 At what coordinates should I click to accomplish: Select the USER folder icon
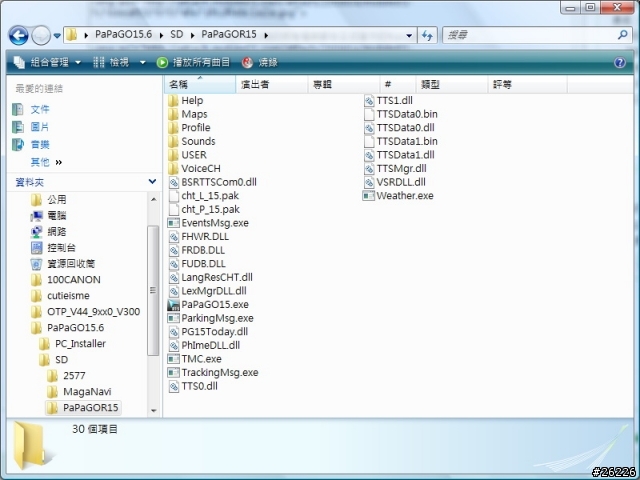click(173, 155)
